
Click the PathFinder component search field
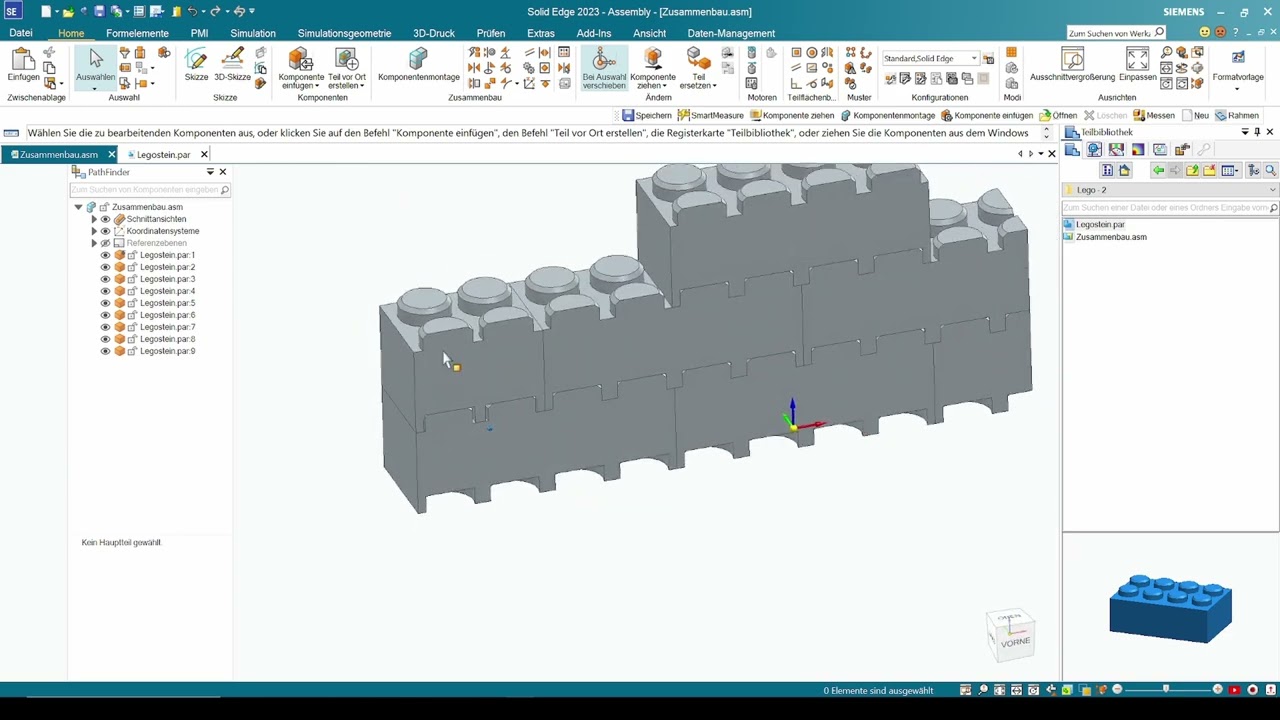[150, 189]
